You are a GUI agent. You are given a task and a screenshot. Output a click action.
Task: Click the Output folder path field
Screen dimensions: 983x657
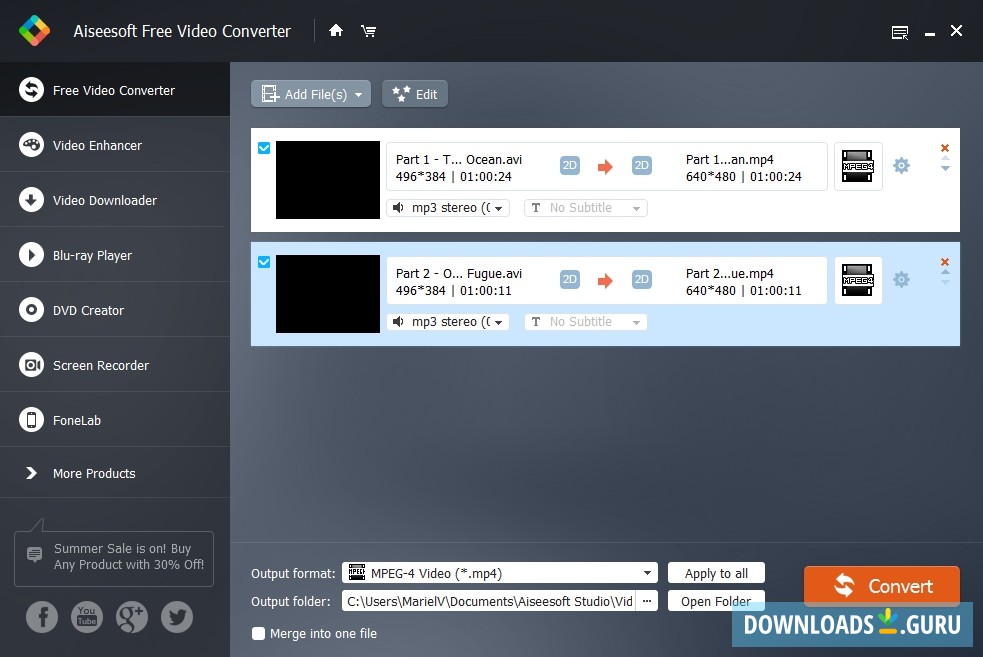(489, 601)
